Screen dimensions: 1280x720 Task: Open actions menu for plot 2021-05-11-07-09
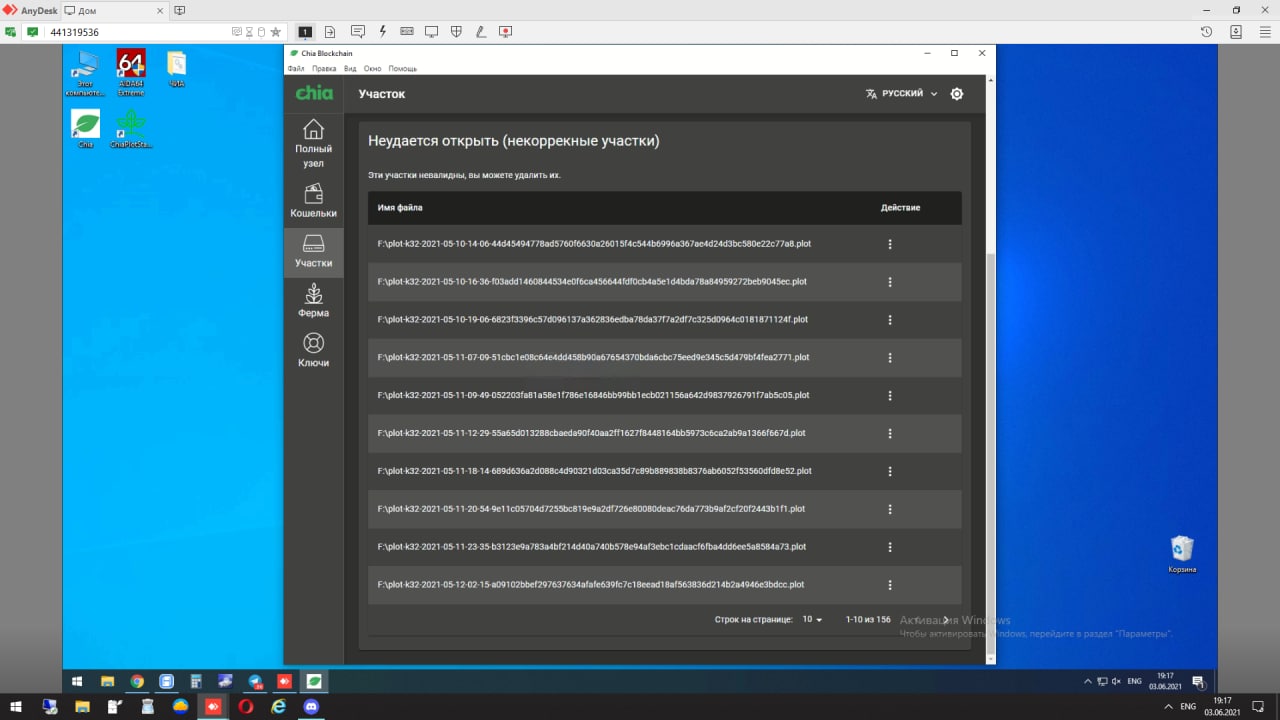tap(890, 358)
